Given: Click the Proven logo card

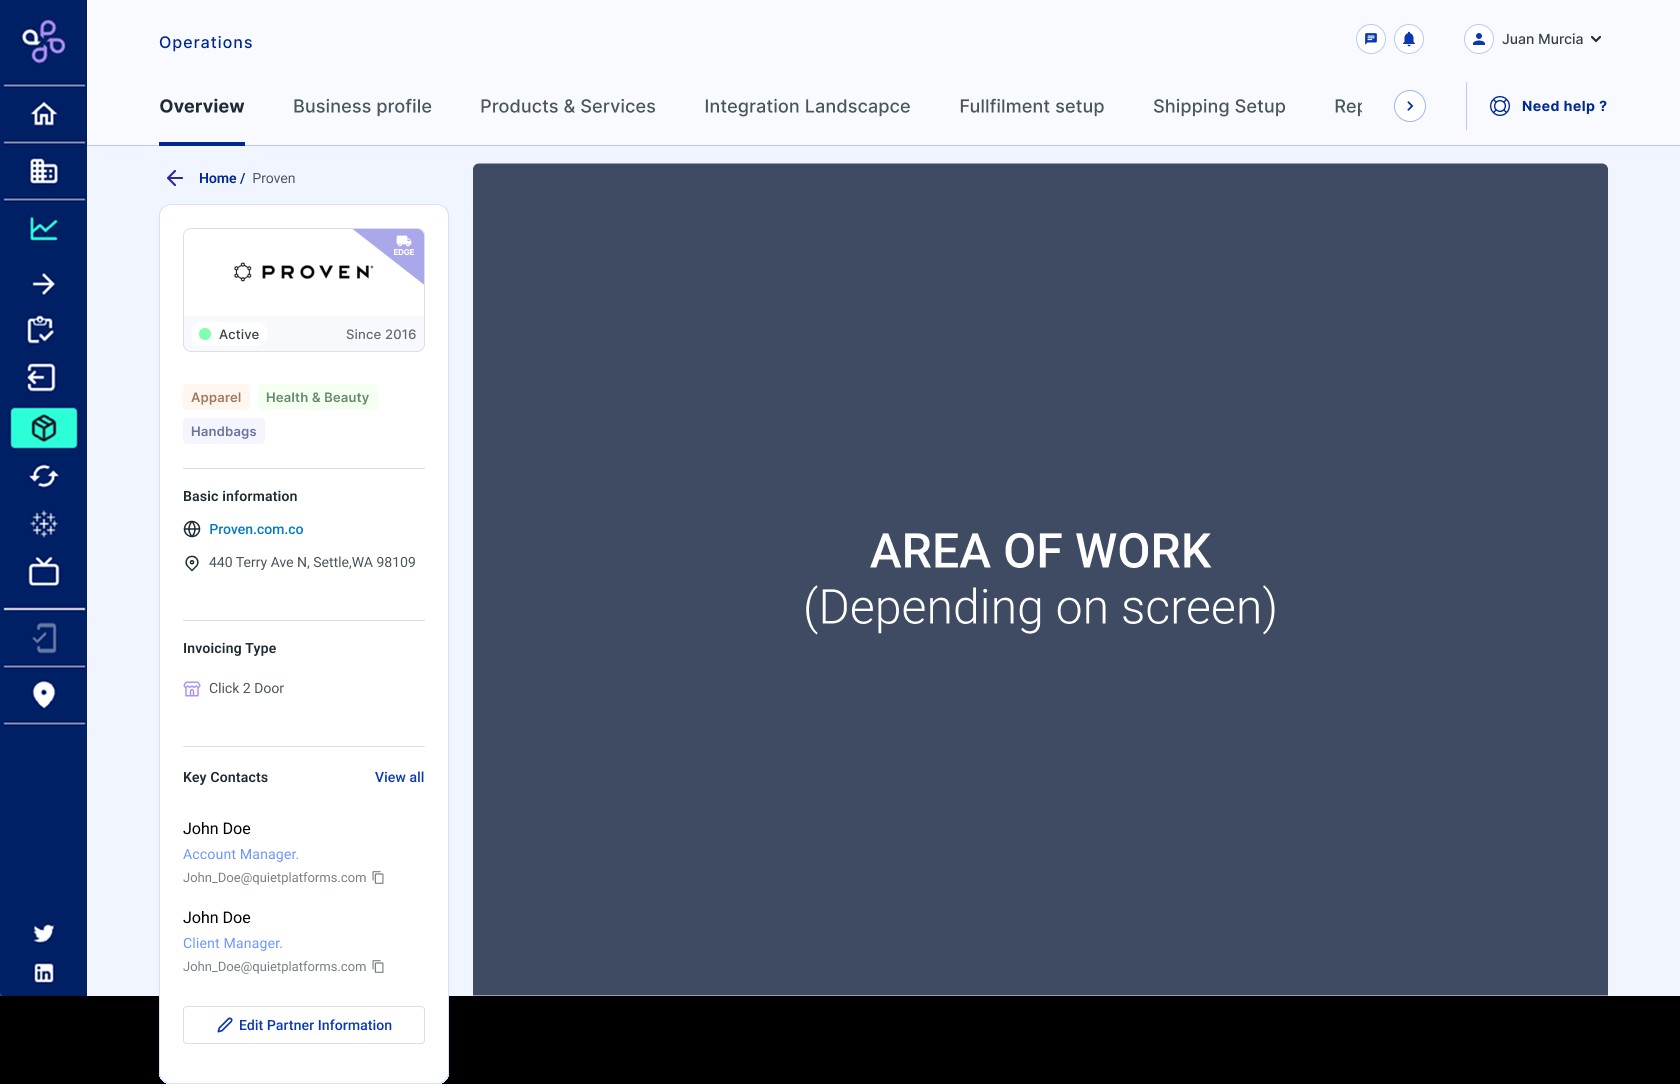Looking at the screenshot, I should coord(304,290).
